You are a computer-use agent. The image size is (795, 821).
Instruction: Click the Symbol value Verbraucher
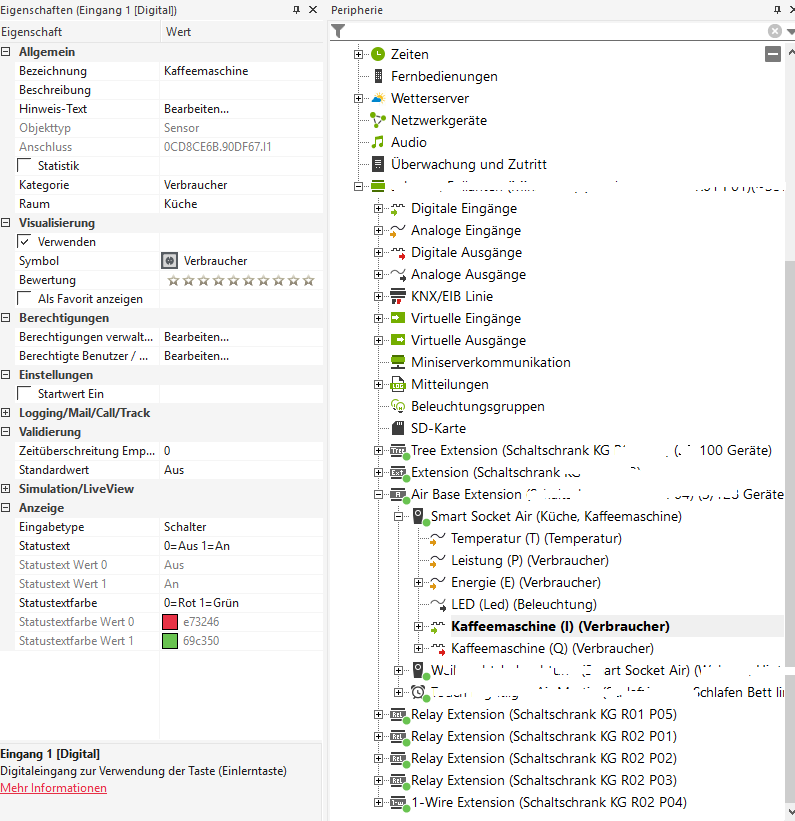click(215, 261)
